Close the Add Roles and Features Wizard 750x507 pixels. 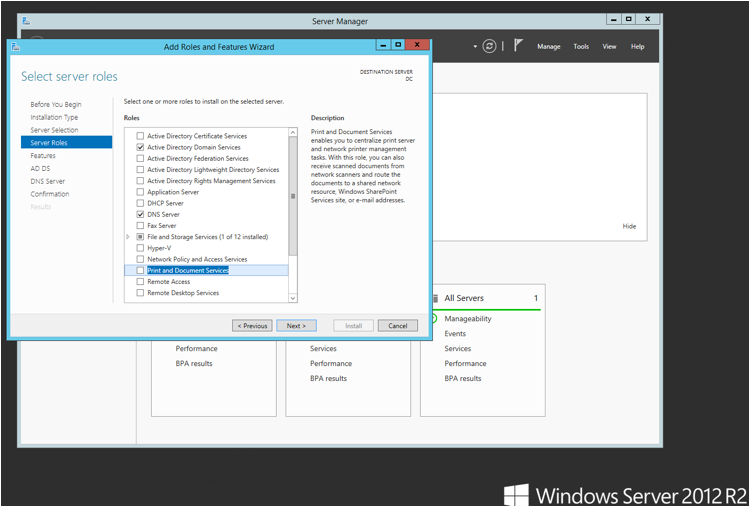coord(417,44)
